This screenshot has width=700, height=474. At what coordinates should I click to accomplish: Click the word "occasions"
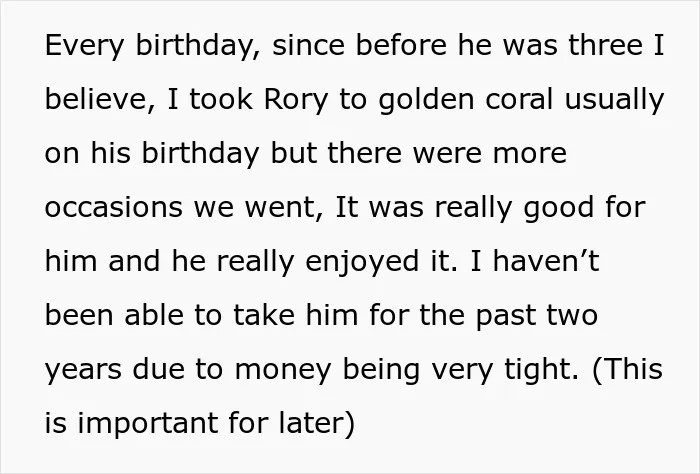pos(114,207)
